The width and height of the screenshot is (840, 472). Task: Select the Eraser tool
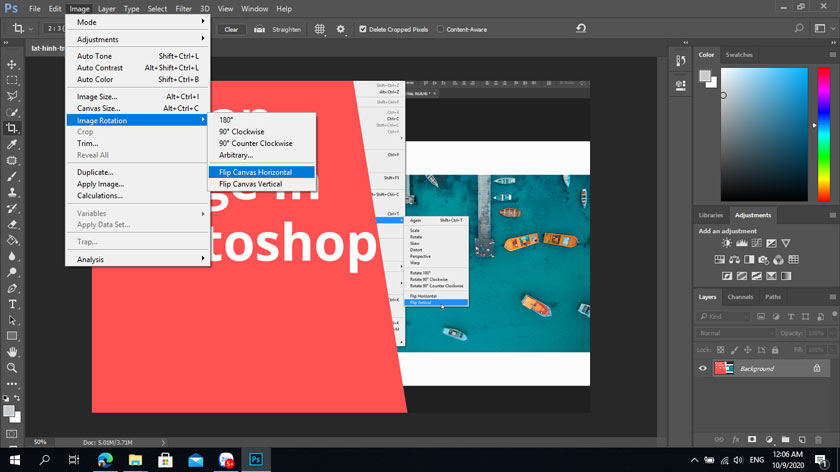coord(12,224)
